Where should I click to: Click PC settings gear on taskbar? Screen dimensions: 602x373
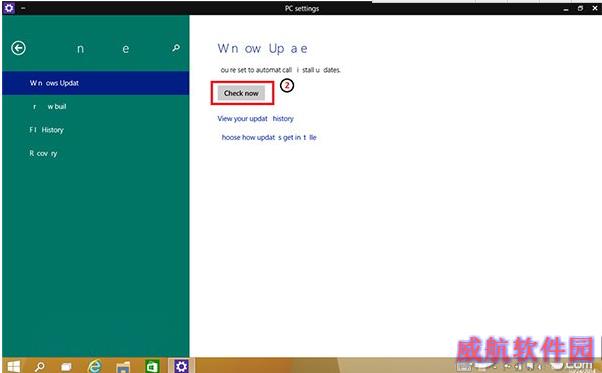pos(181,366)
